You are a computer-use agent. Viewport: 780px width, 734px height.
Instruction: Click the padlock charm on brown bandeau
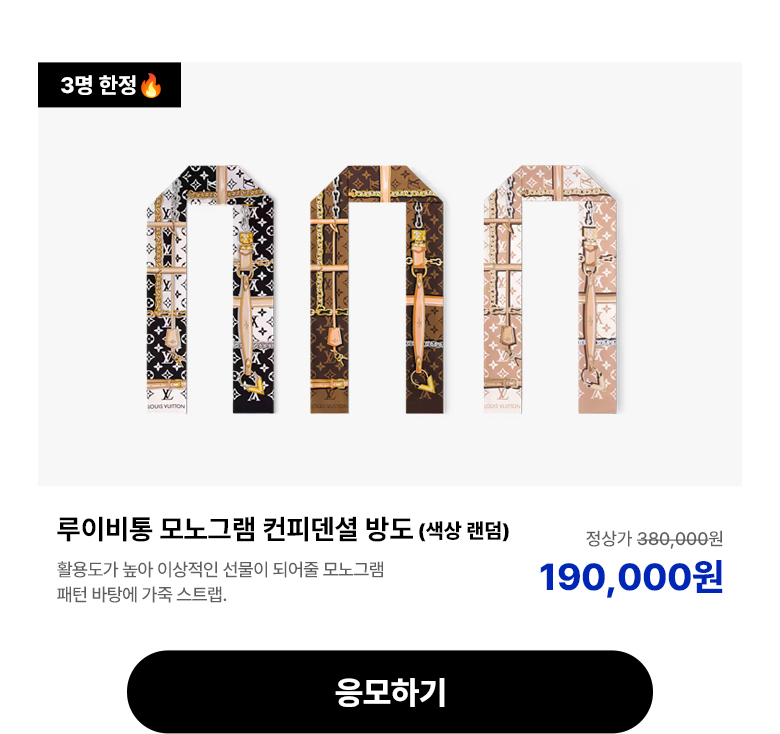334,337
